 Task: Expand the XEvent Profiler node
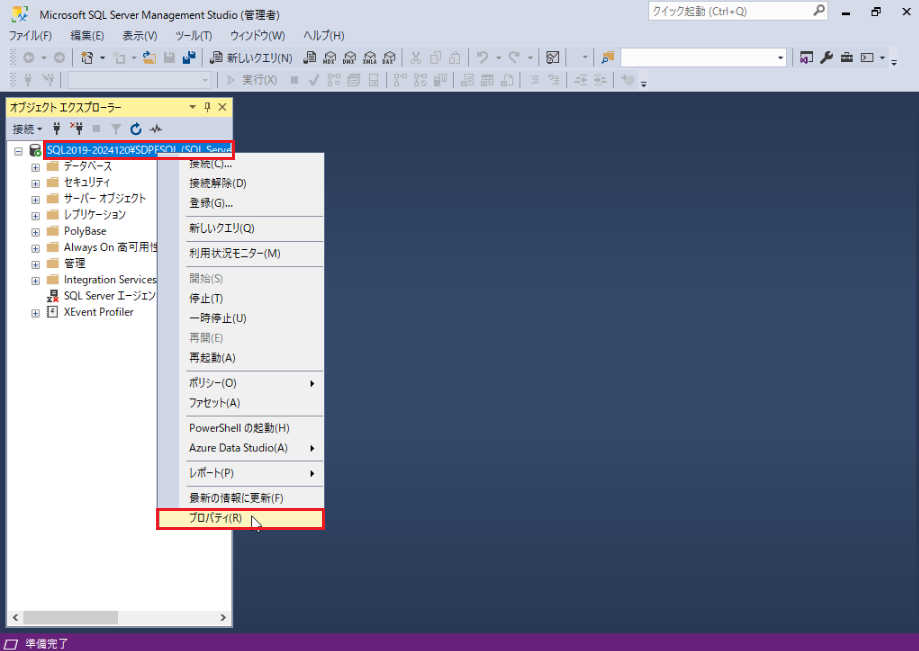coord(35,313)
